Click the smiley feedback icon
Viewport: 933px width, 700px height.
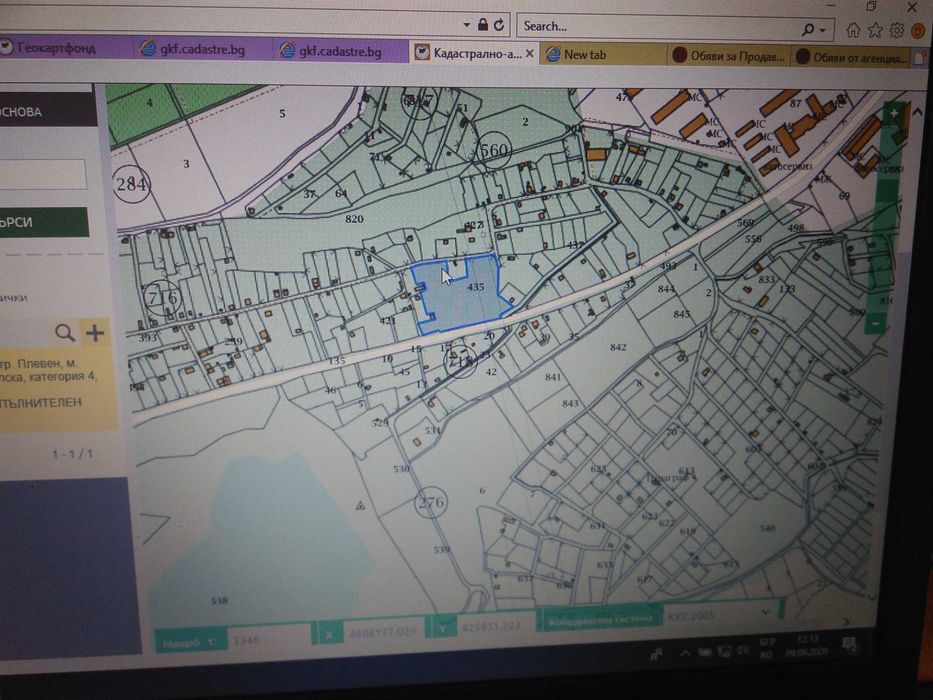tap(919, 31)
